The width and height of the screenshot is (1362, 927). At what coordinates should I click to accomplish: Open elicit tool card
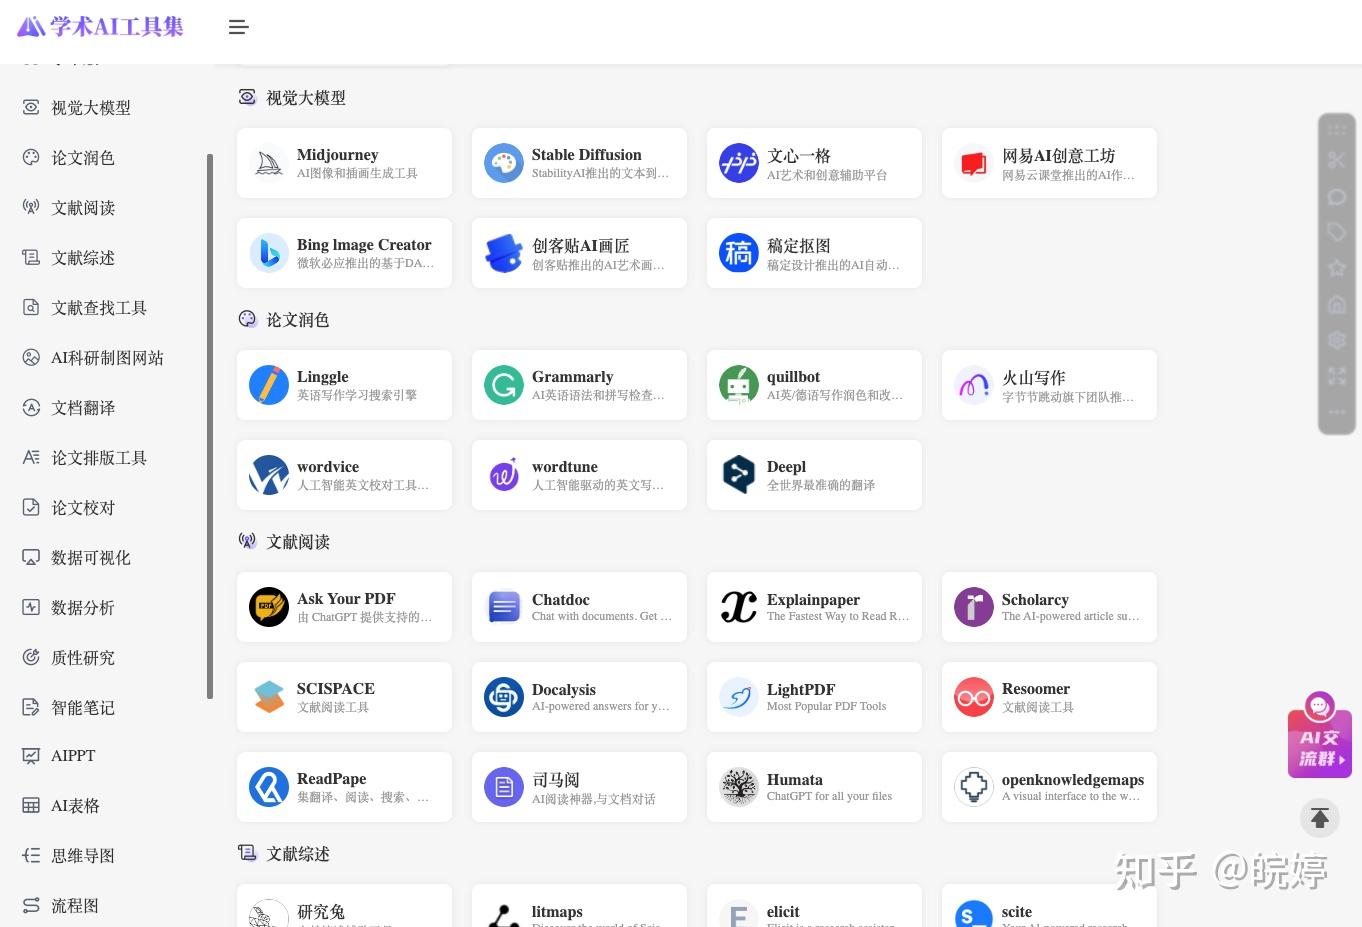814,906
